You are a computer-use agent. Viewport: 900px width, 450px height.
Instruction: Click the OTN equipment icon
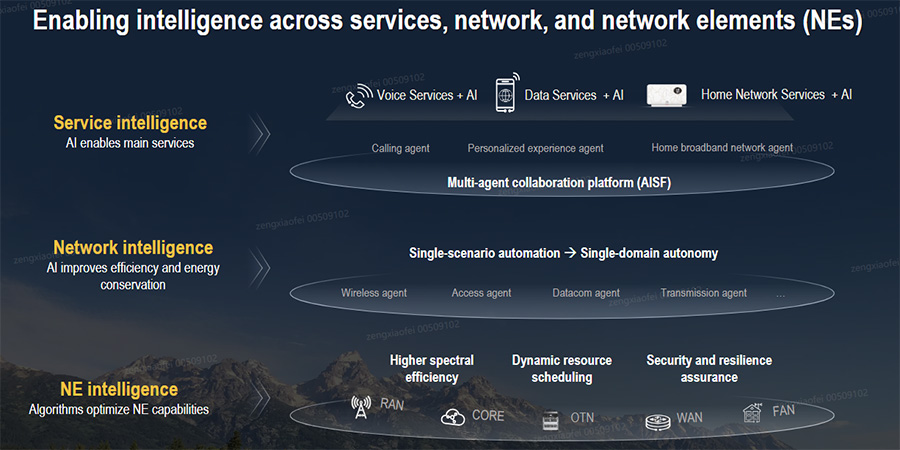point(550,421)
